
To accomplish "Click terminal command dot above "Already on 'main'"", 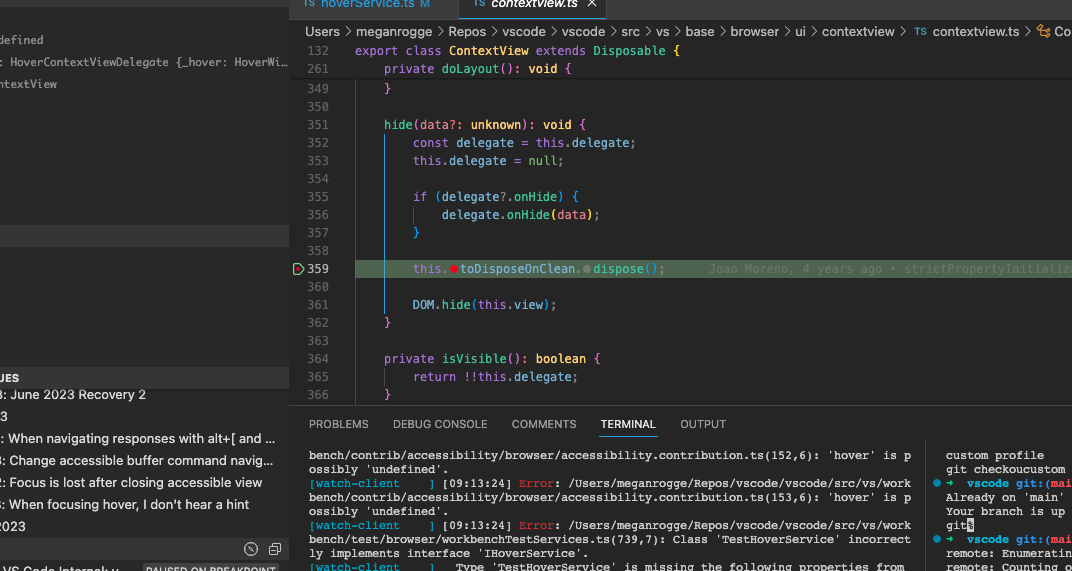I will [x=937, y=483].
